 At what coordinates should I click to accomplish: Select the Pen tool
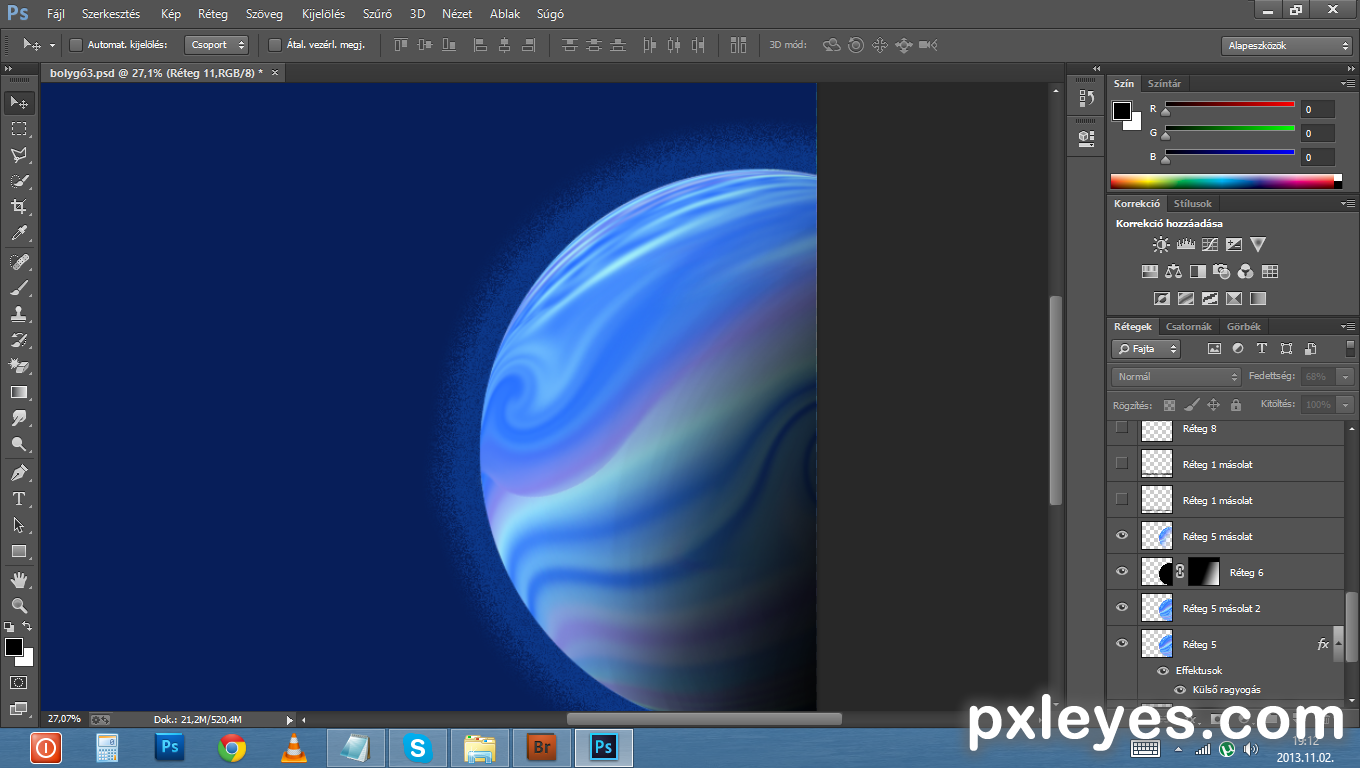[x=19, y=472]
